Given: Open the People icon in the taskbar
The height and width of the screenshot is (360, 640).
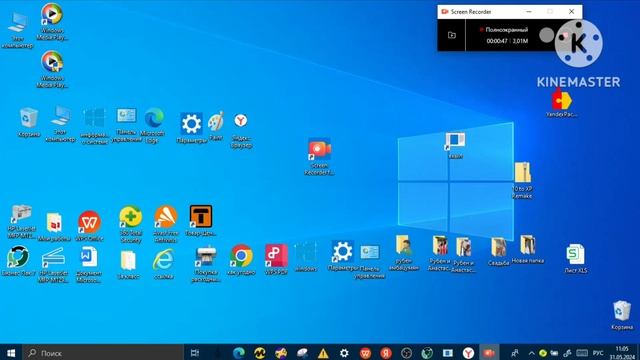Looking at the screenshot, I should [x=515, y=353].
